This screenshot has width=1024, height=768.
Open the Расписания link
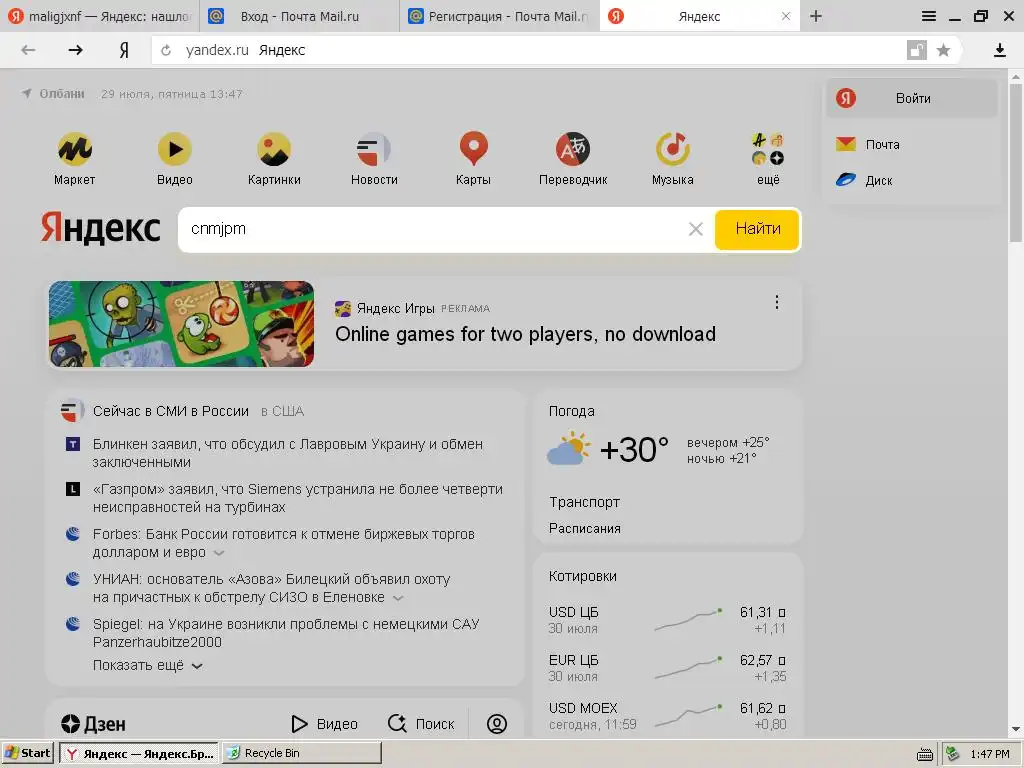[584, 528]
